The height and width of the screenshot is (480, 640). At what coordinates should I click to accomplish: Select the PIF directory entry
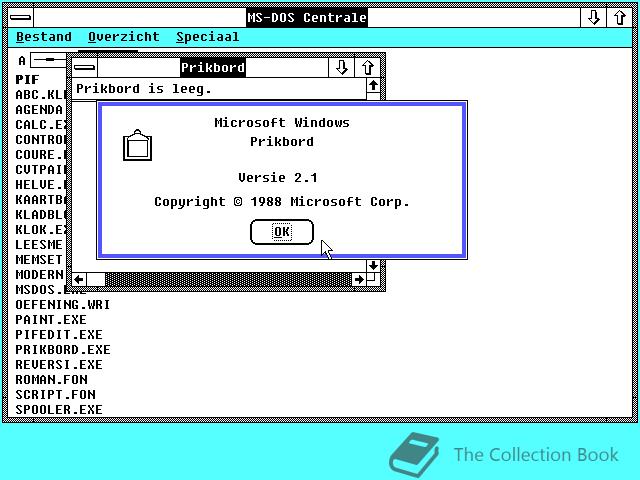(x=27, y=80)
